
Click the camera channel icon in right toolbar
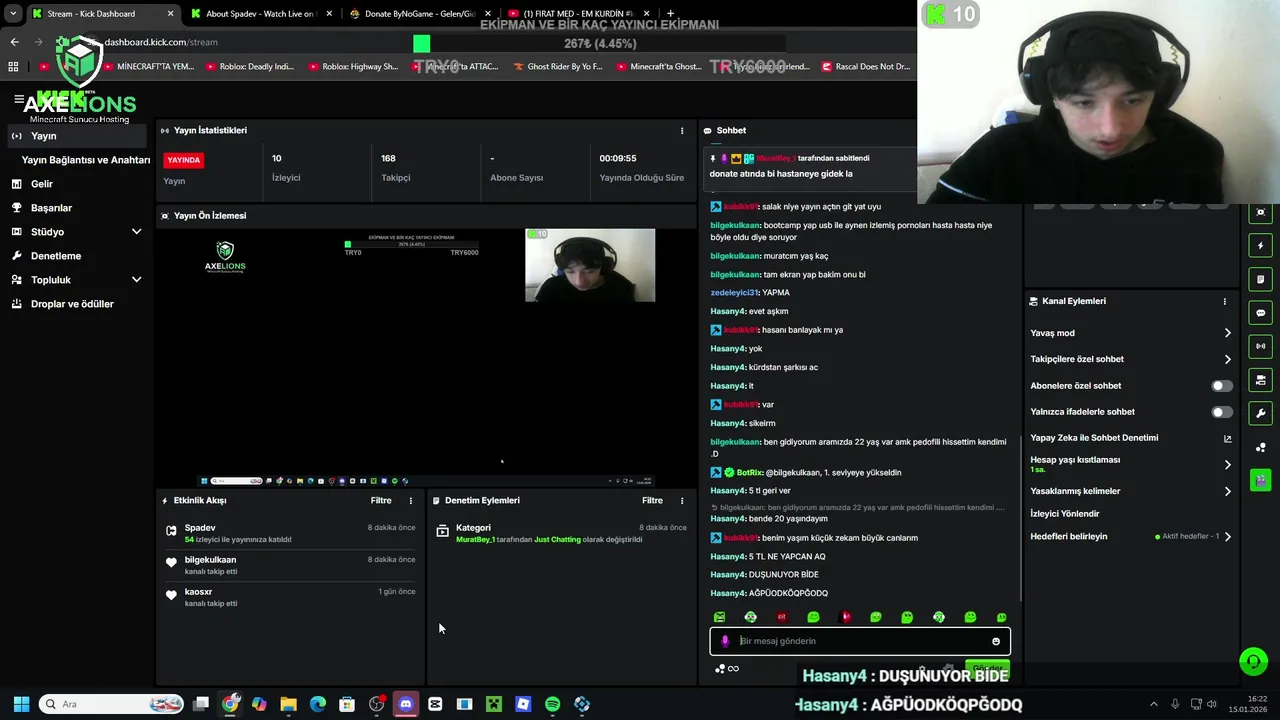(x=1260, y=380)
